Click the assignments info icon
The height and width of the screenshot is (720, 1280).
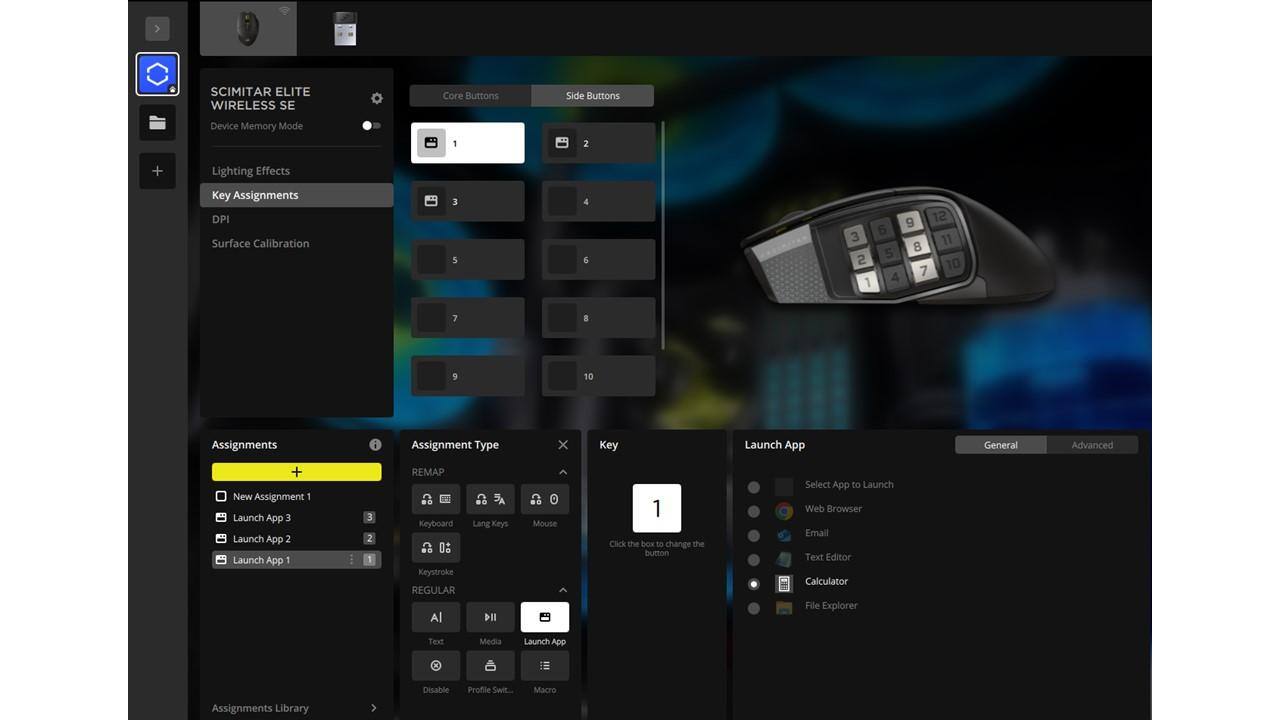(x=375, y=445)
